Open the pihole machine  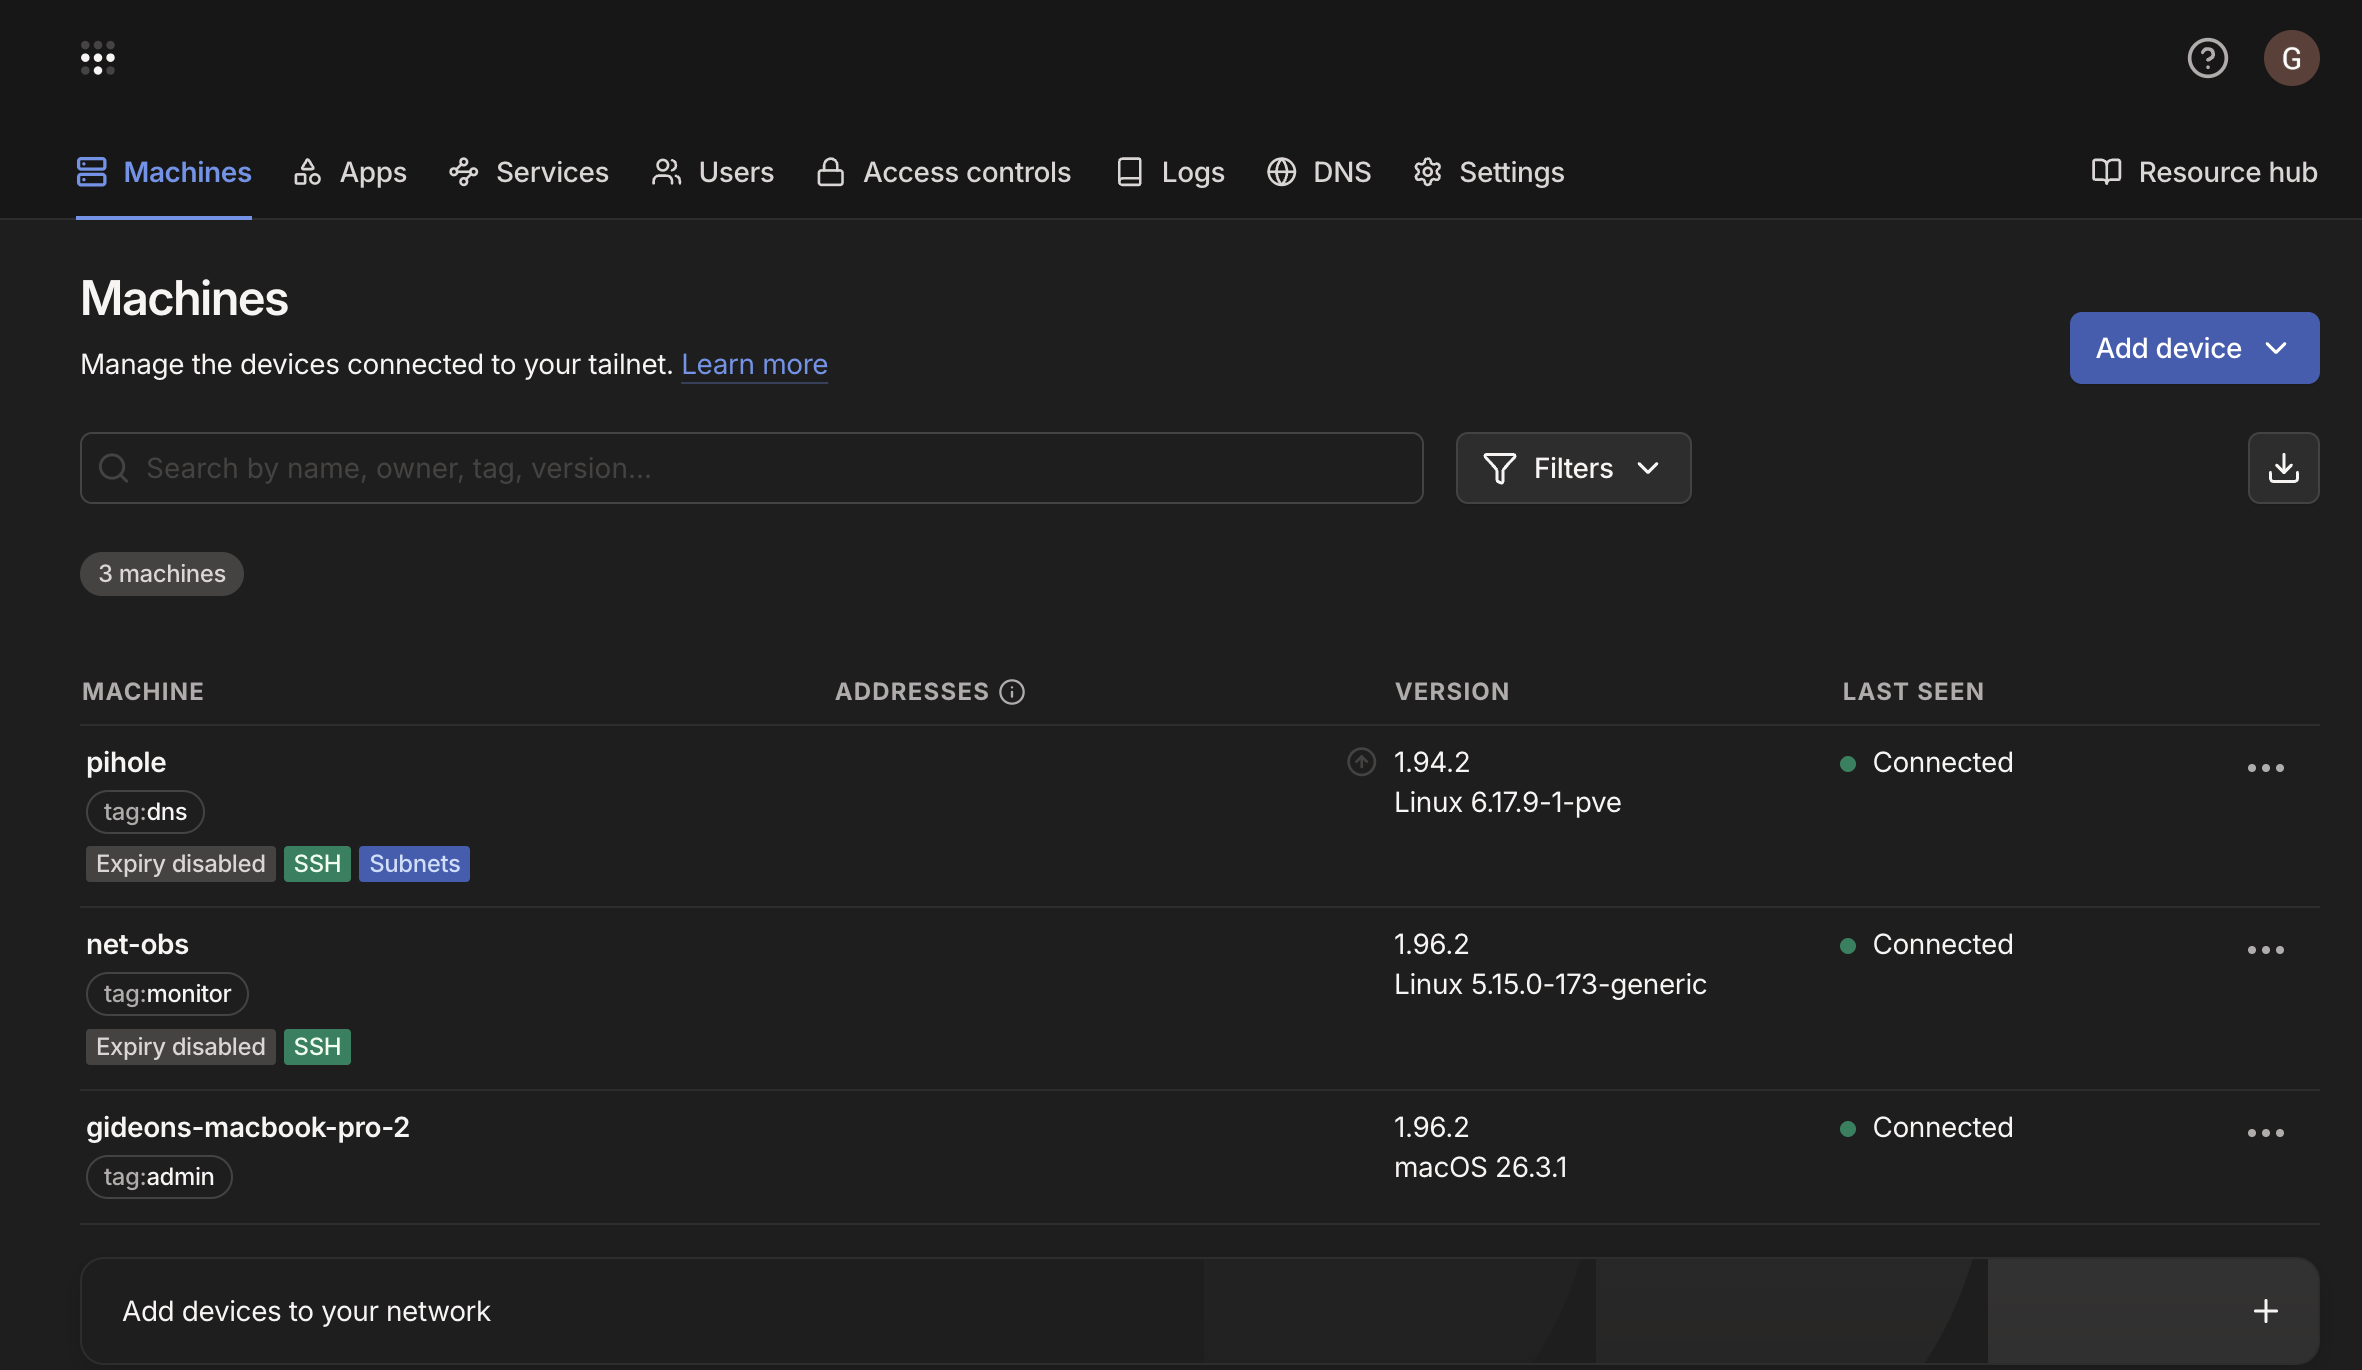[x=126, y=762]
